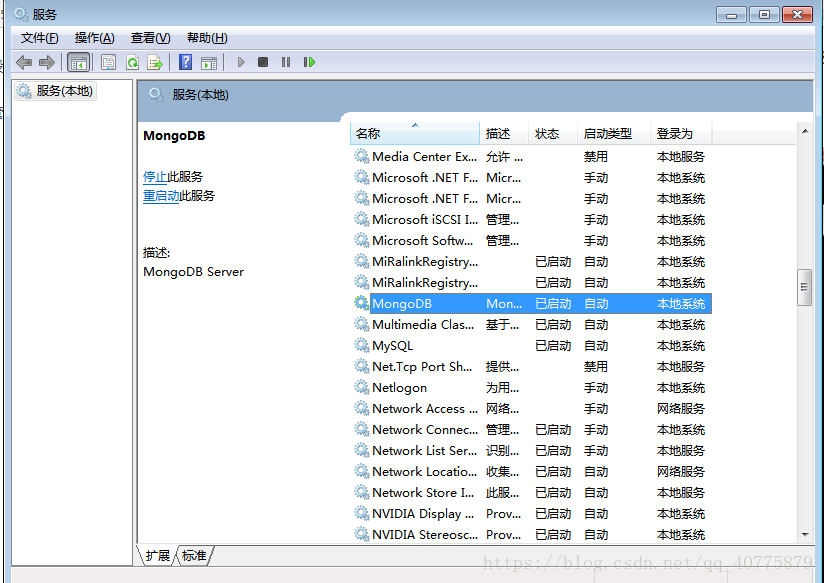The height and width of the screenshot is (583, 824).
Task: Sort by the 启动类型 column header
Action: point(614,134)
